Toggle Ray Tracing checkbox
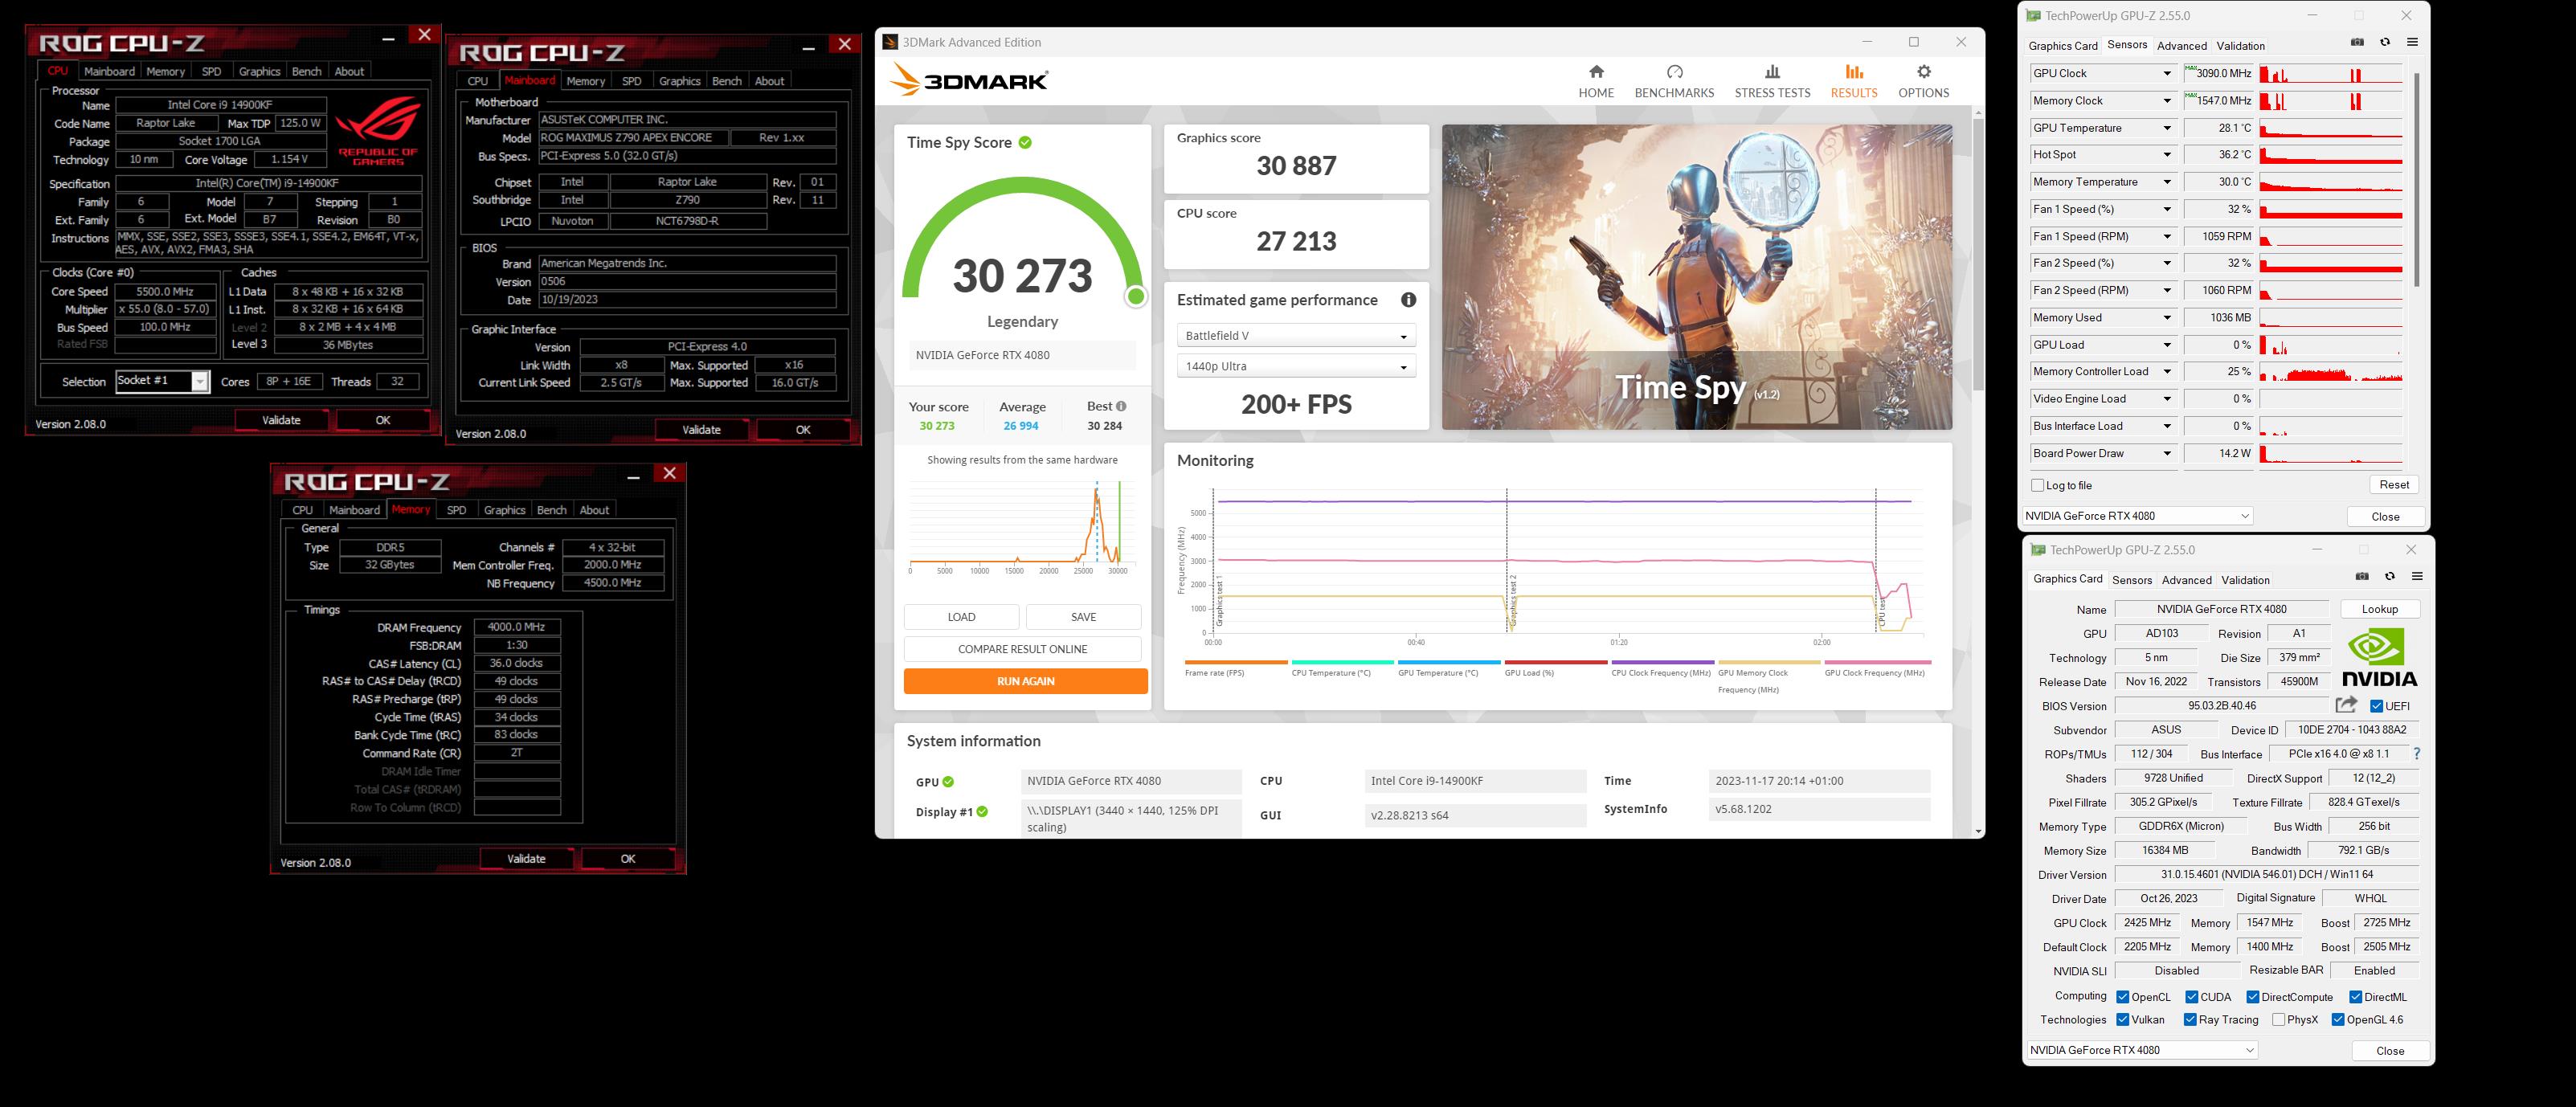 (x=2191, y=1020)
